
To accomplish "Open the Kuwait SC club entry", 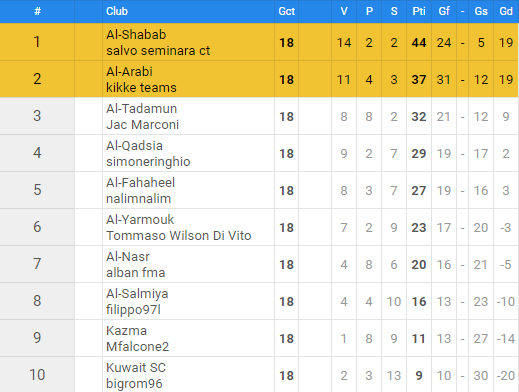I will [x=136, y=368].
